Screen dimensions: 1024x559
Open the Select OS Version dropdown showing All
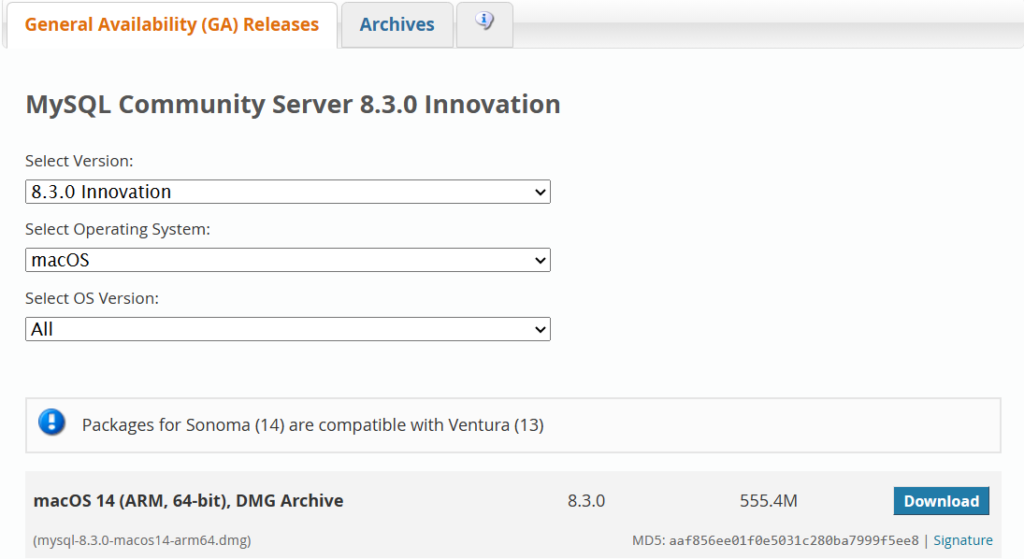(x=288, y=329)
